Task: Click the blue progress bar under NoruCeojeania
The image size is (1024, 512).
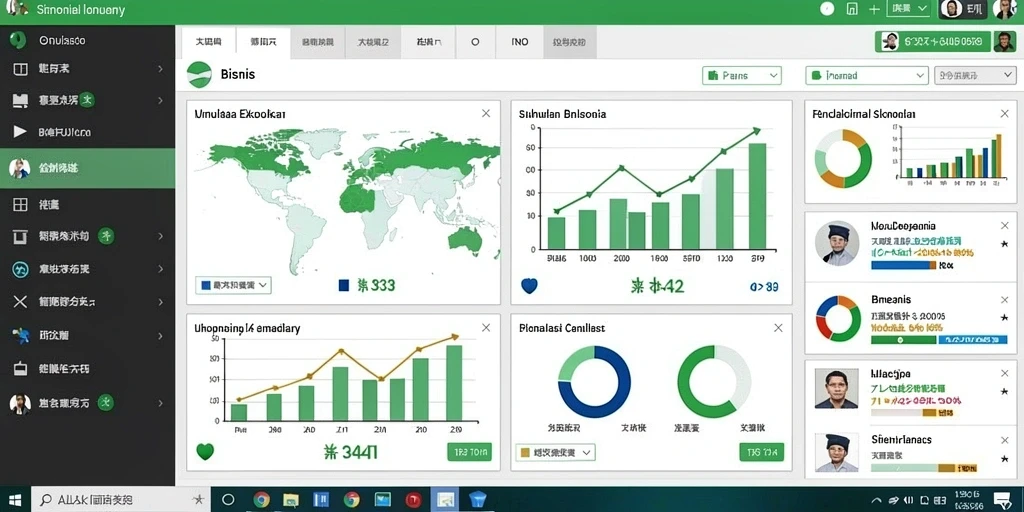Action: (901, 265)
